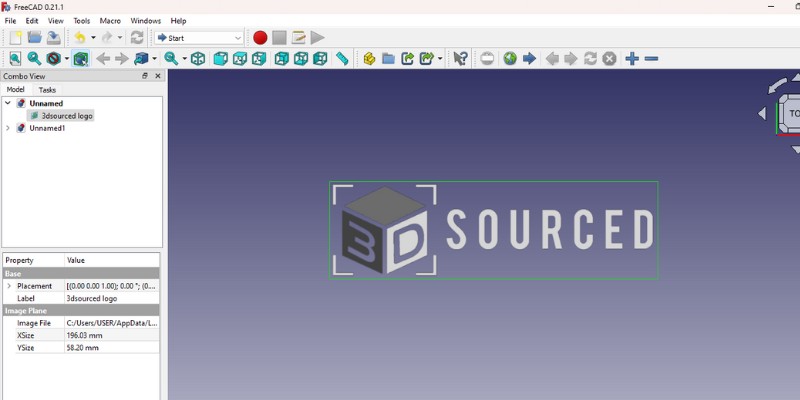Open the Start workbench selector dropdown
This screenshot has height=400, width=800.
pyautogui.click(x=199, y=38)
